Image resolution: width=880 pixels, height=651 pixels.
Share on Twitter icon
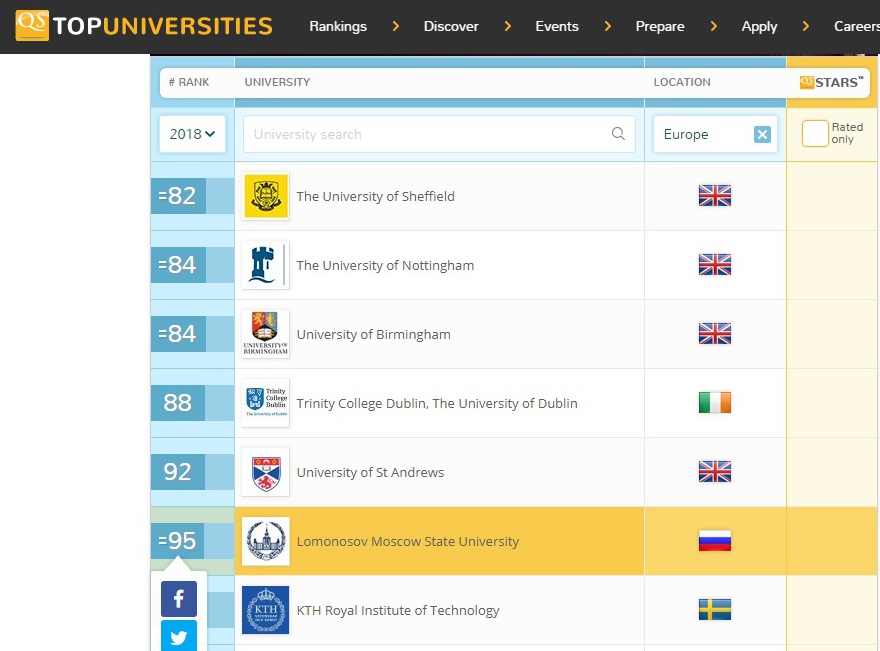pyautogui.click(x=179, y=636)
